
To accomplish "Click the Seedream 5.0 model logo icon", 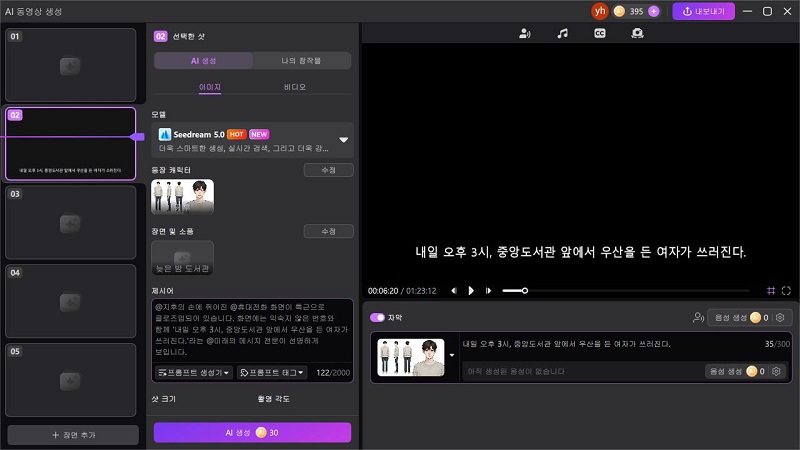I will 164,134.
